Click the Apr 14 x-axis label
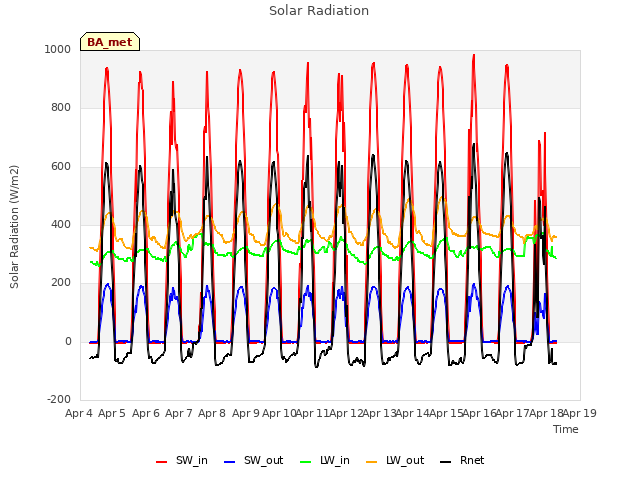Viewport: 640px width, 480px height. 412,413
